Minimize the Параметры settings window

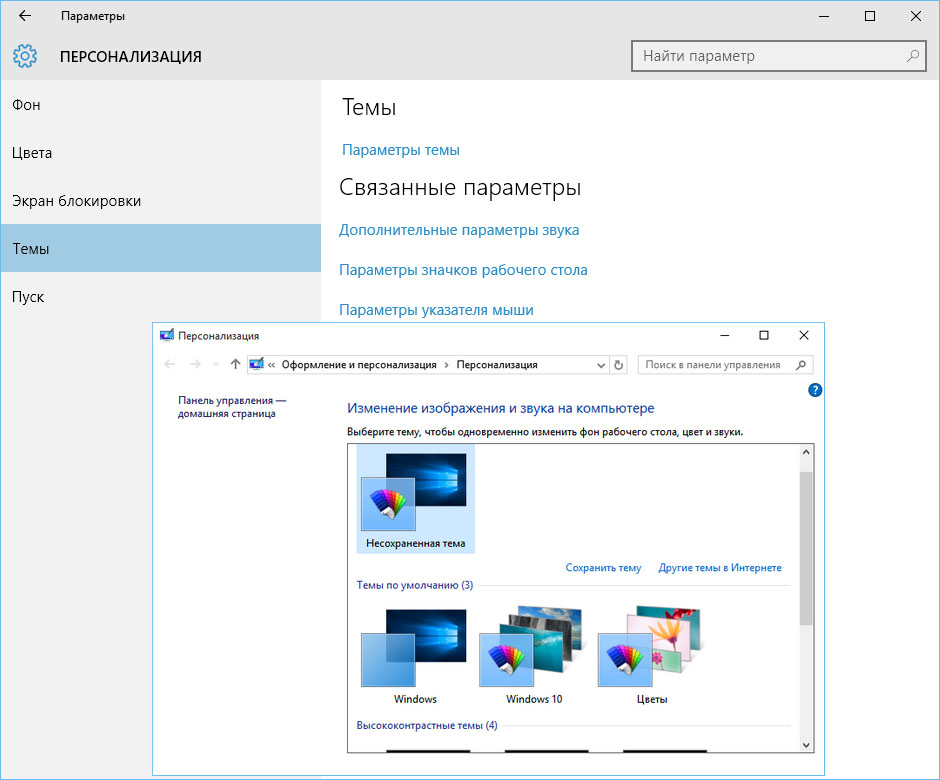(824, 16)
